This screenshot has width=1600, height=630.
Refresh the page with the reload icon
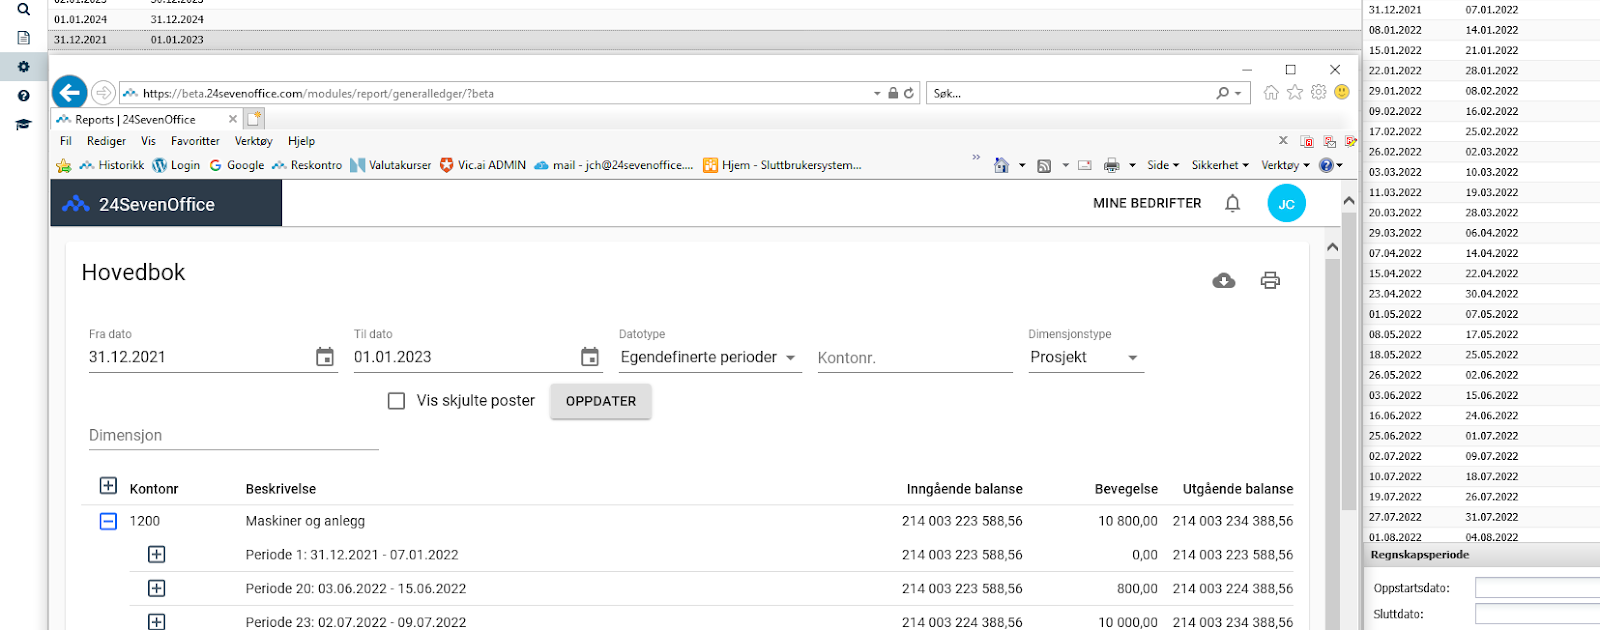pos(909,93)
